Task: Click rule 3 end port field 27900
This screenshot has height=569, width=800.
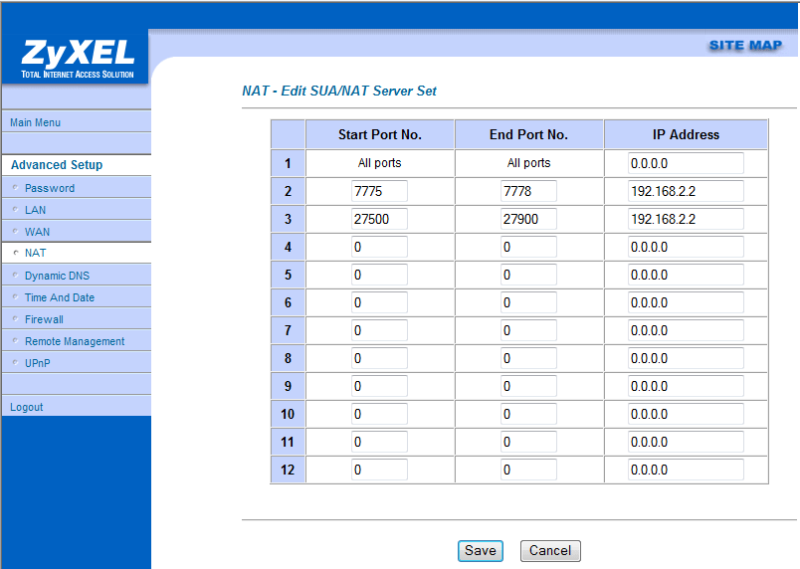Action: pyautogui.click(x=528, y=219)
